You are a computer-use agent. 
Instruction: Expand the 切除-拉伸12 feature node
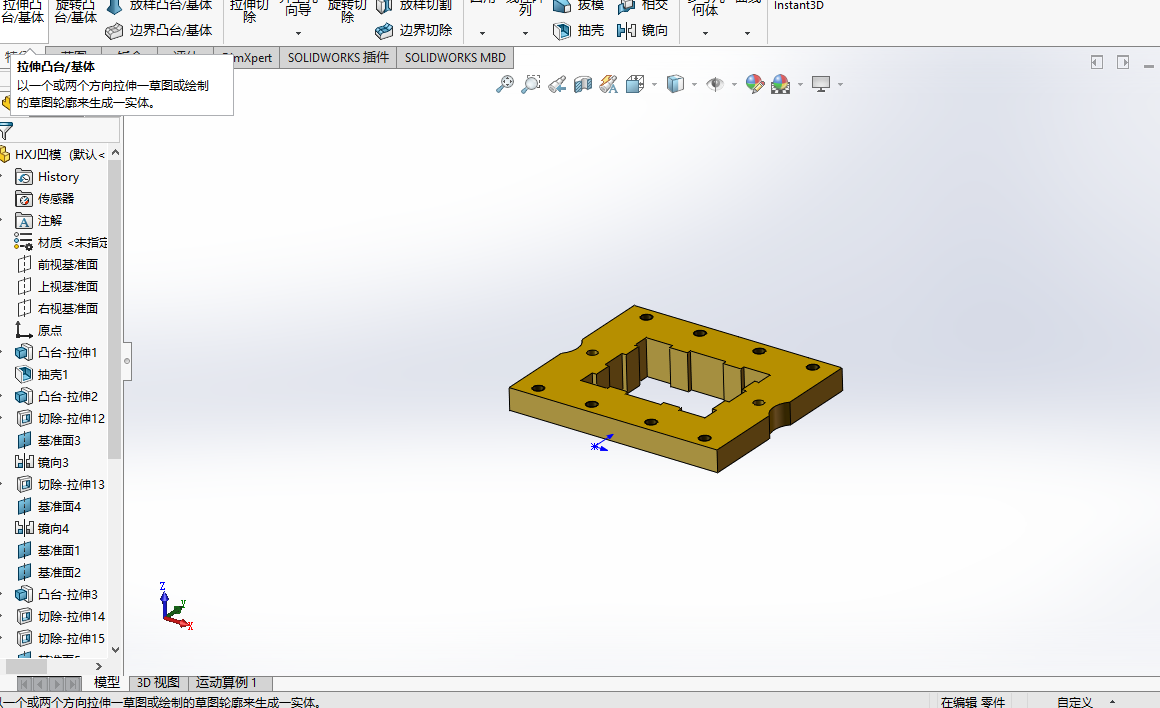tap(1, 419)
